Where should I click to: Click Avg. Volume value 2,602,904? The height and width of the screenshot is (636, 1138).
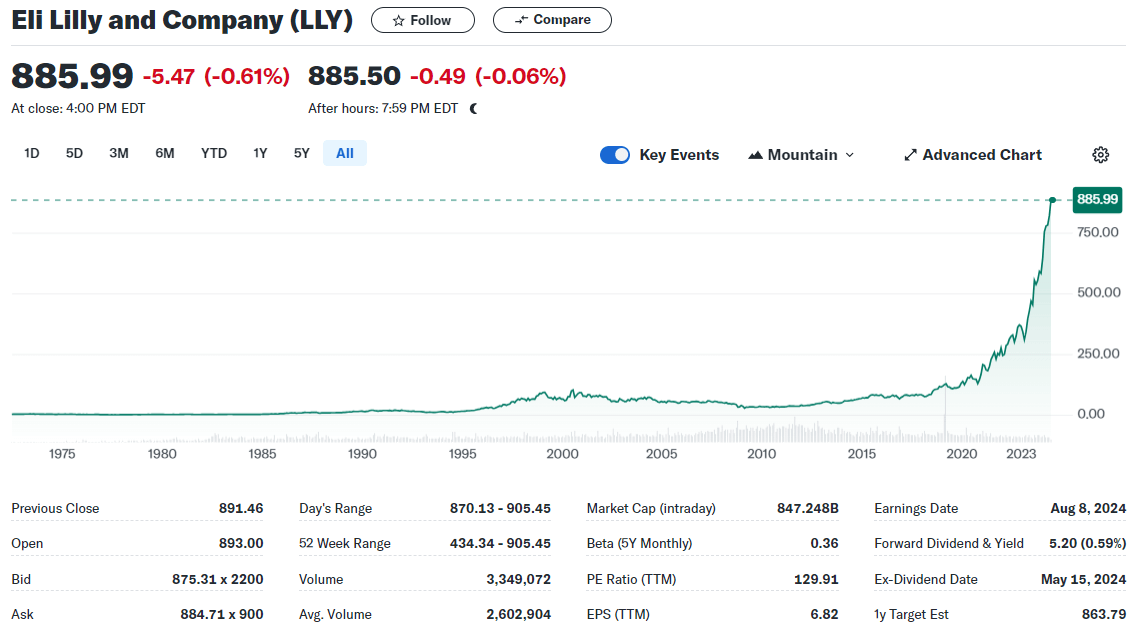click(518, 614)
